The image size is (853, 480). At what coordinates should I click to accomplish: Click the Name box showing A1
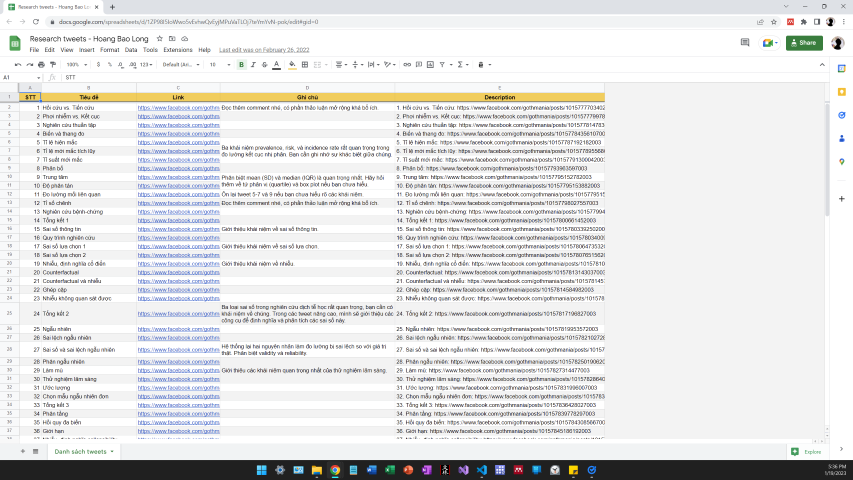pos(21,77)
